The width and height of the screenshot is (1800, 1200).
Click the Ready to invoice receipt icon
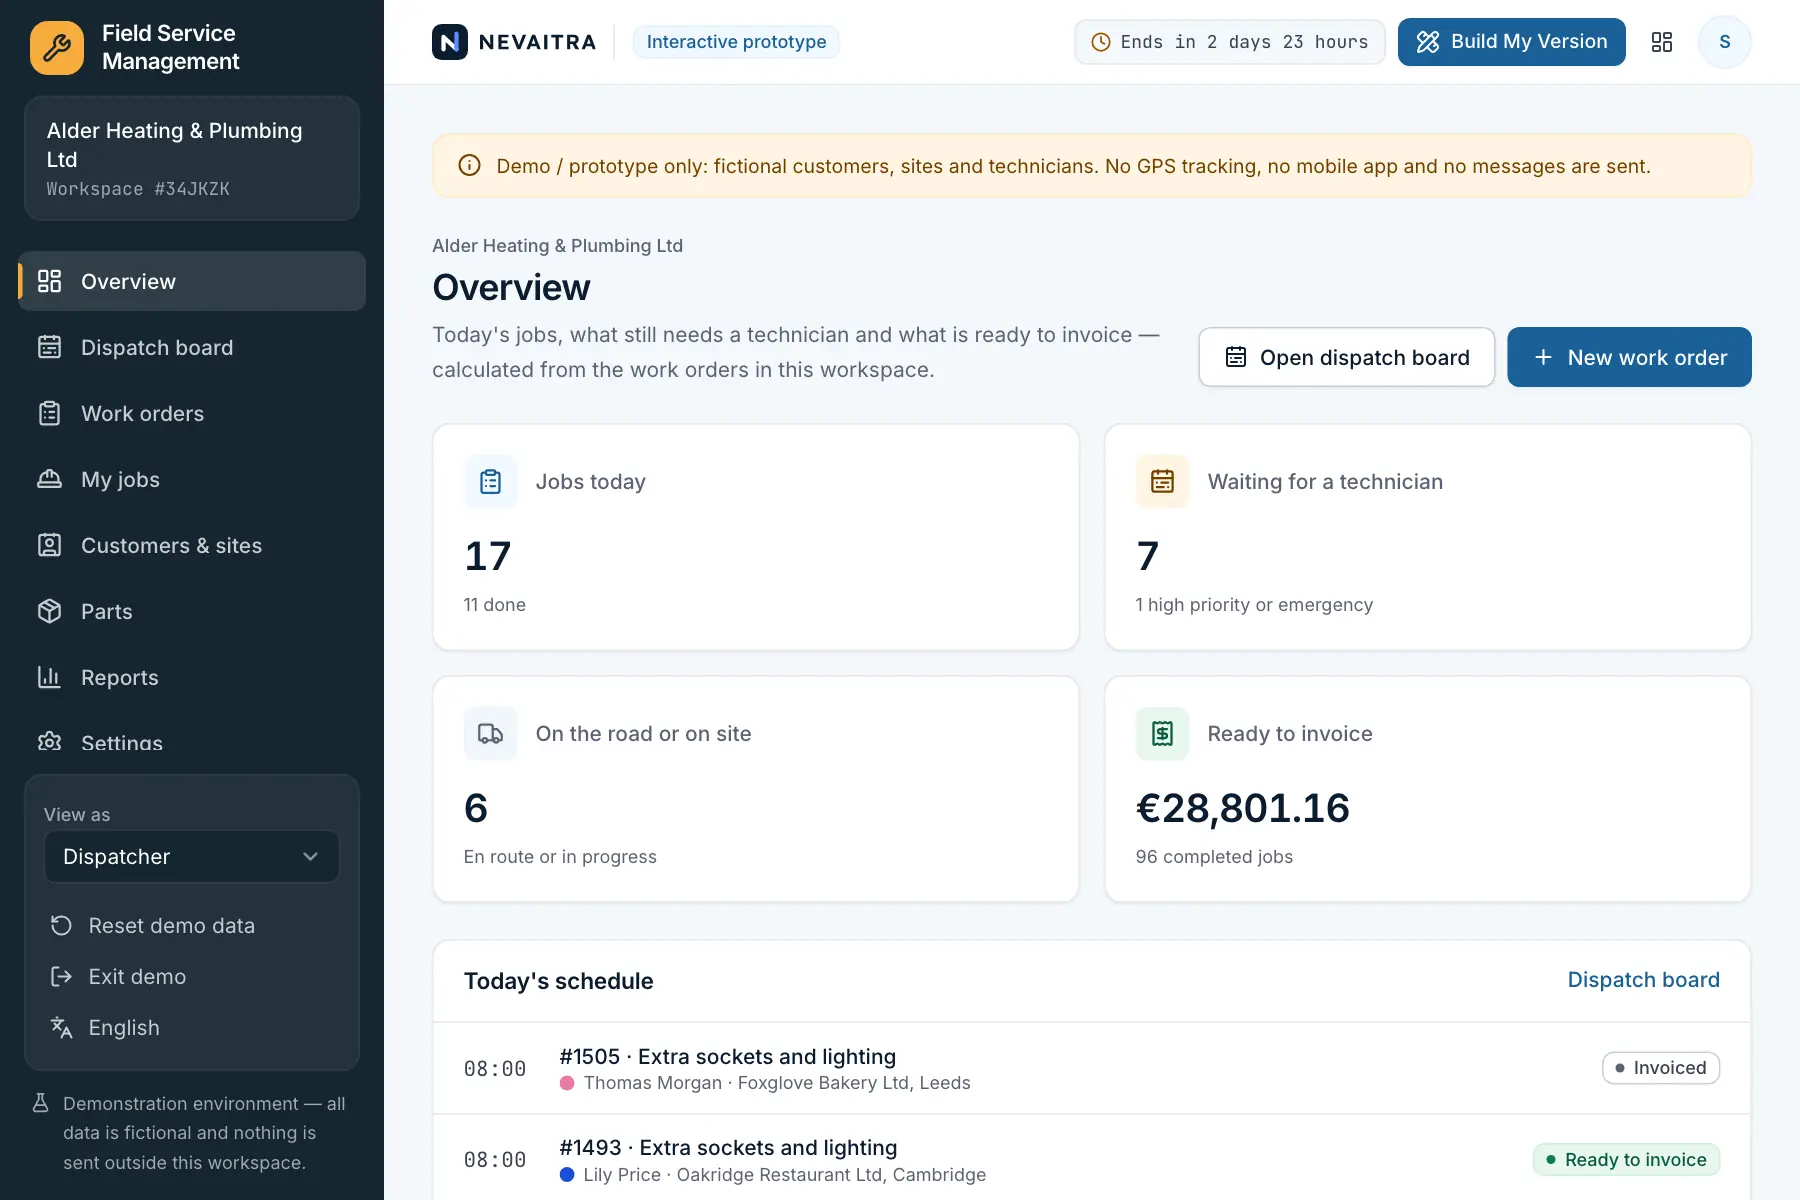point(1162,733)
